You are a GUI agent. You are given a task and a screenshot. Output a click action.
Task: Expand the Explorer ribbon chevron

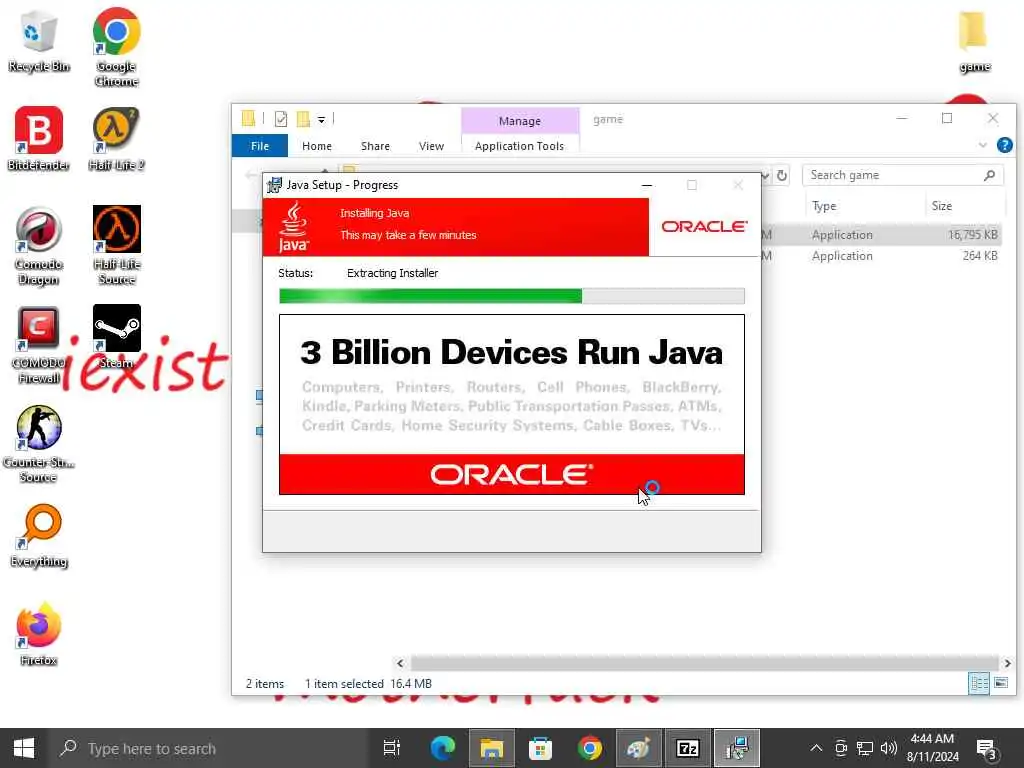(x=983, y=145)
